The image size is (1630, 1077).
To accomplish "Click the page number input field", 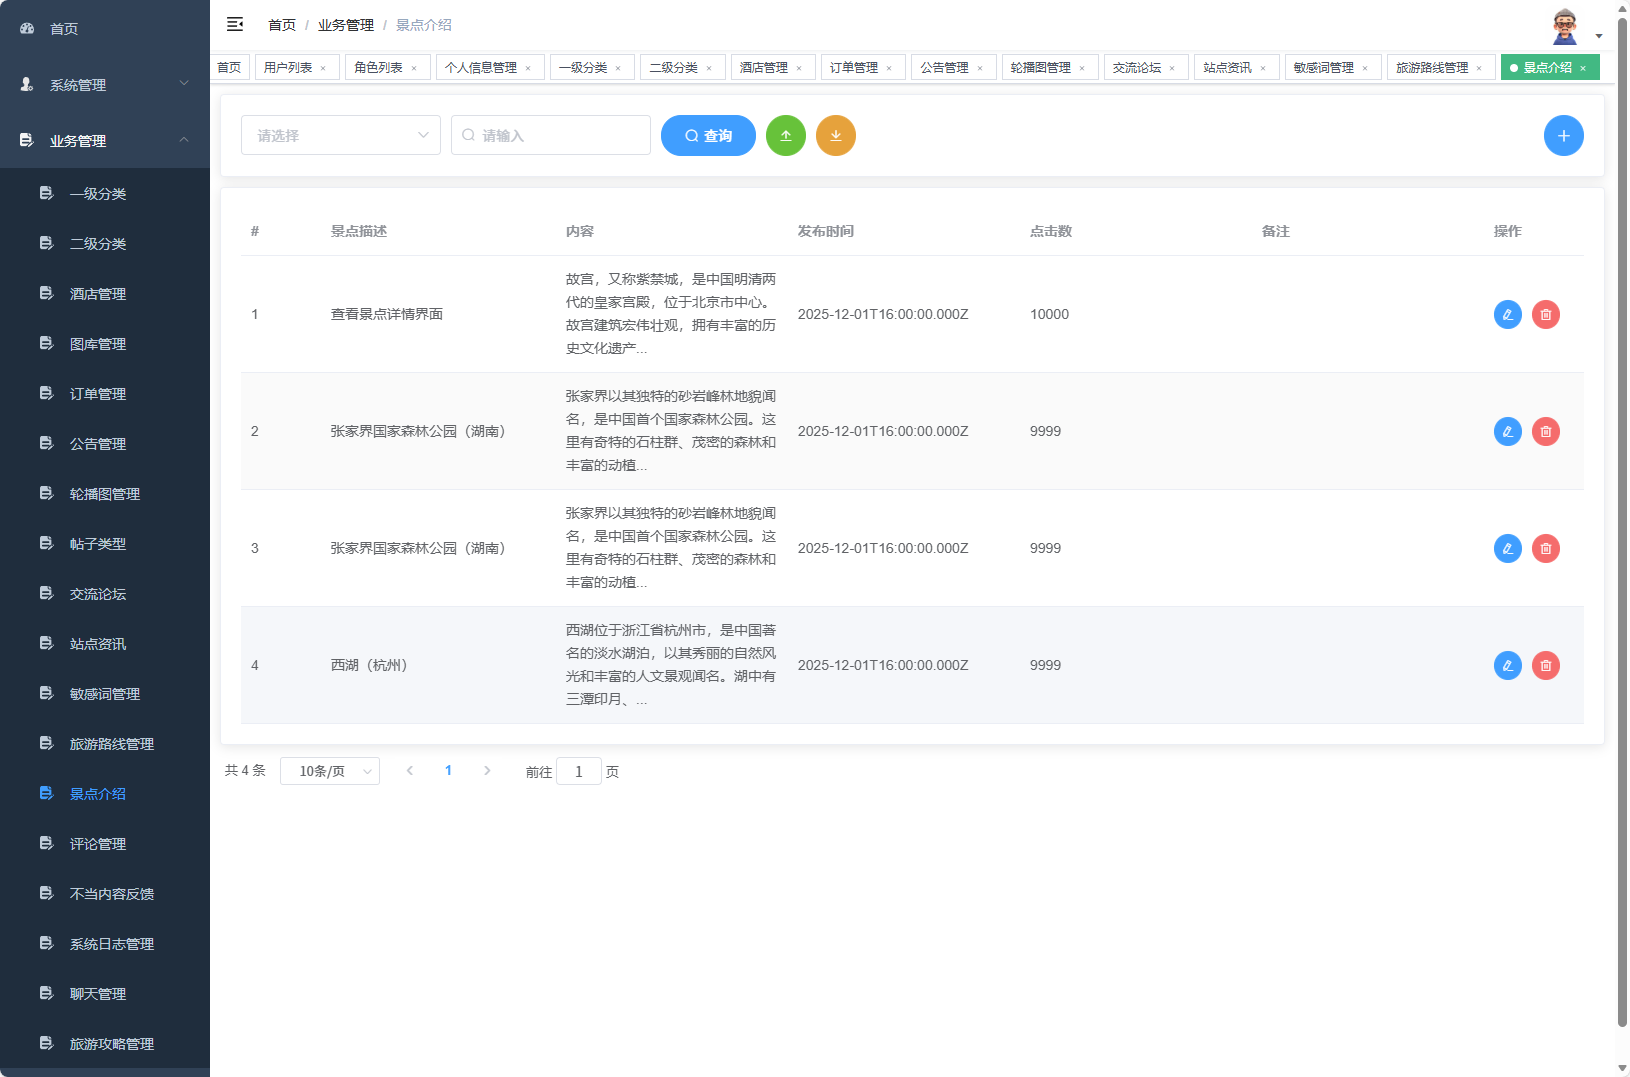I will pyautogui.click(x=579, y=771).
